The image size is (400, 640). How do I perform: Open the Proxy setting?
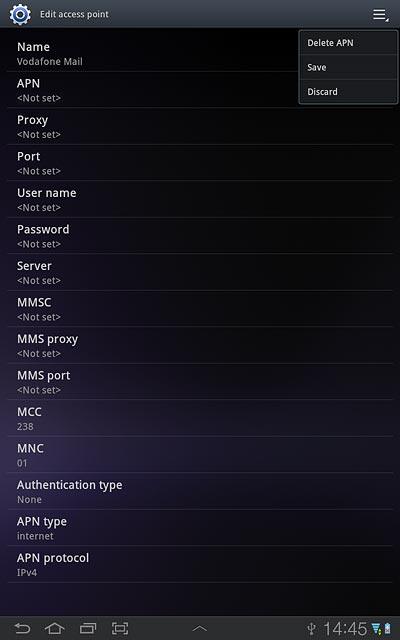(200, 126)
